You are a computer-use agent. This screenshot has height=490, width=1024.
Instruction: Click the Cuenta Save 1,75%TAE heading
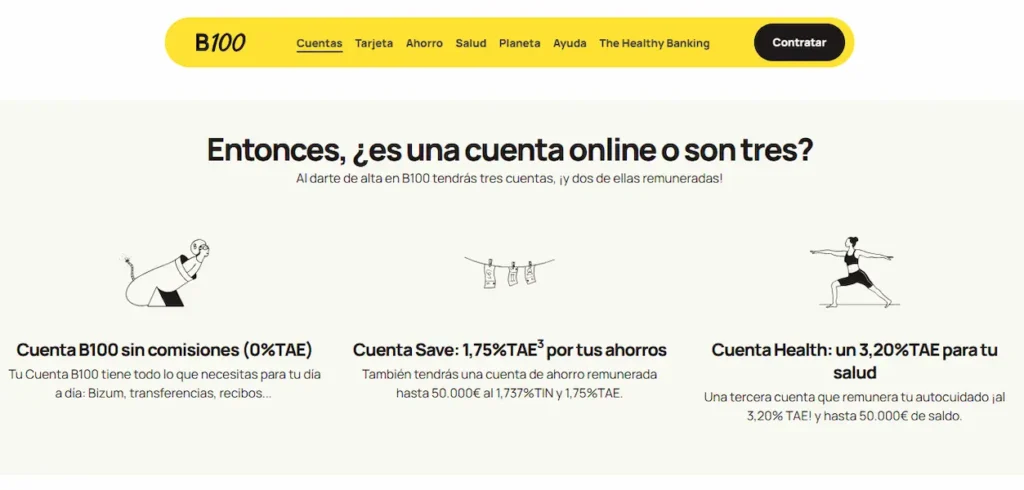[x=509, y=350]
